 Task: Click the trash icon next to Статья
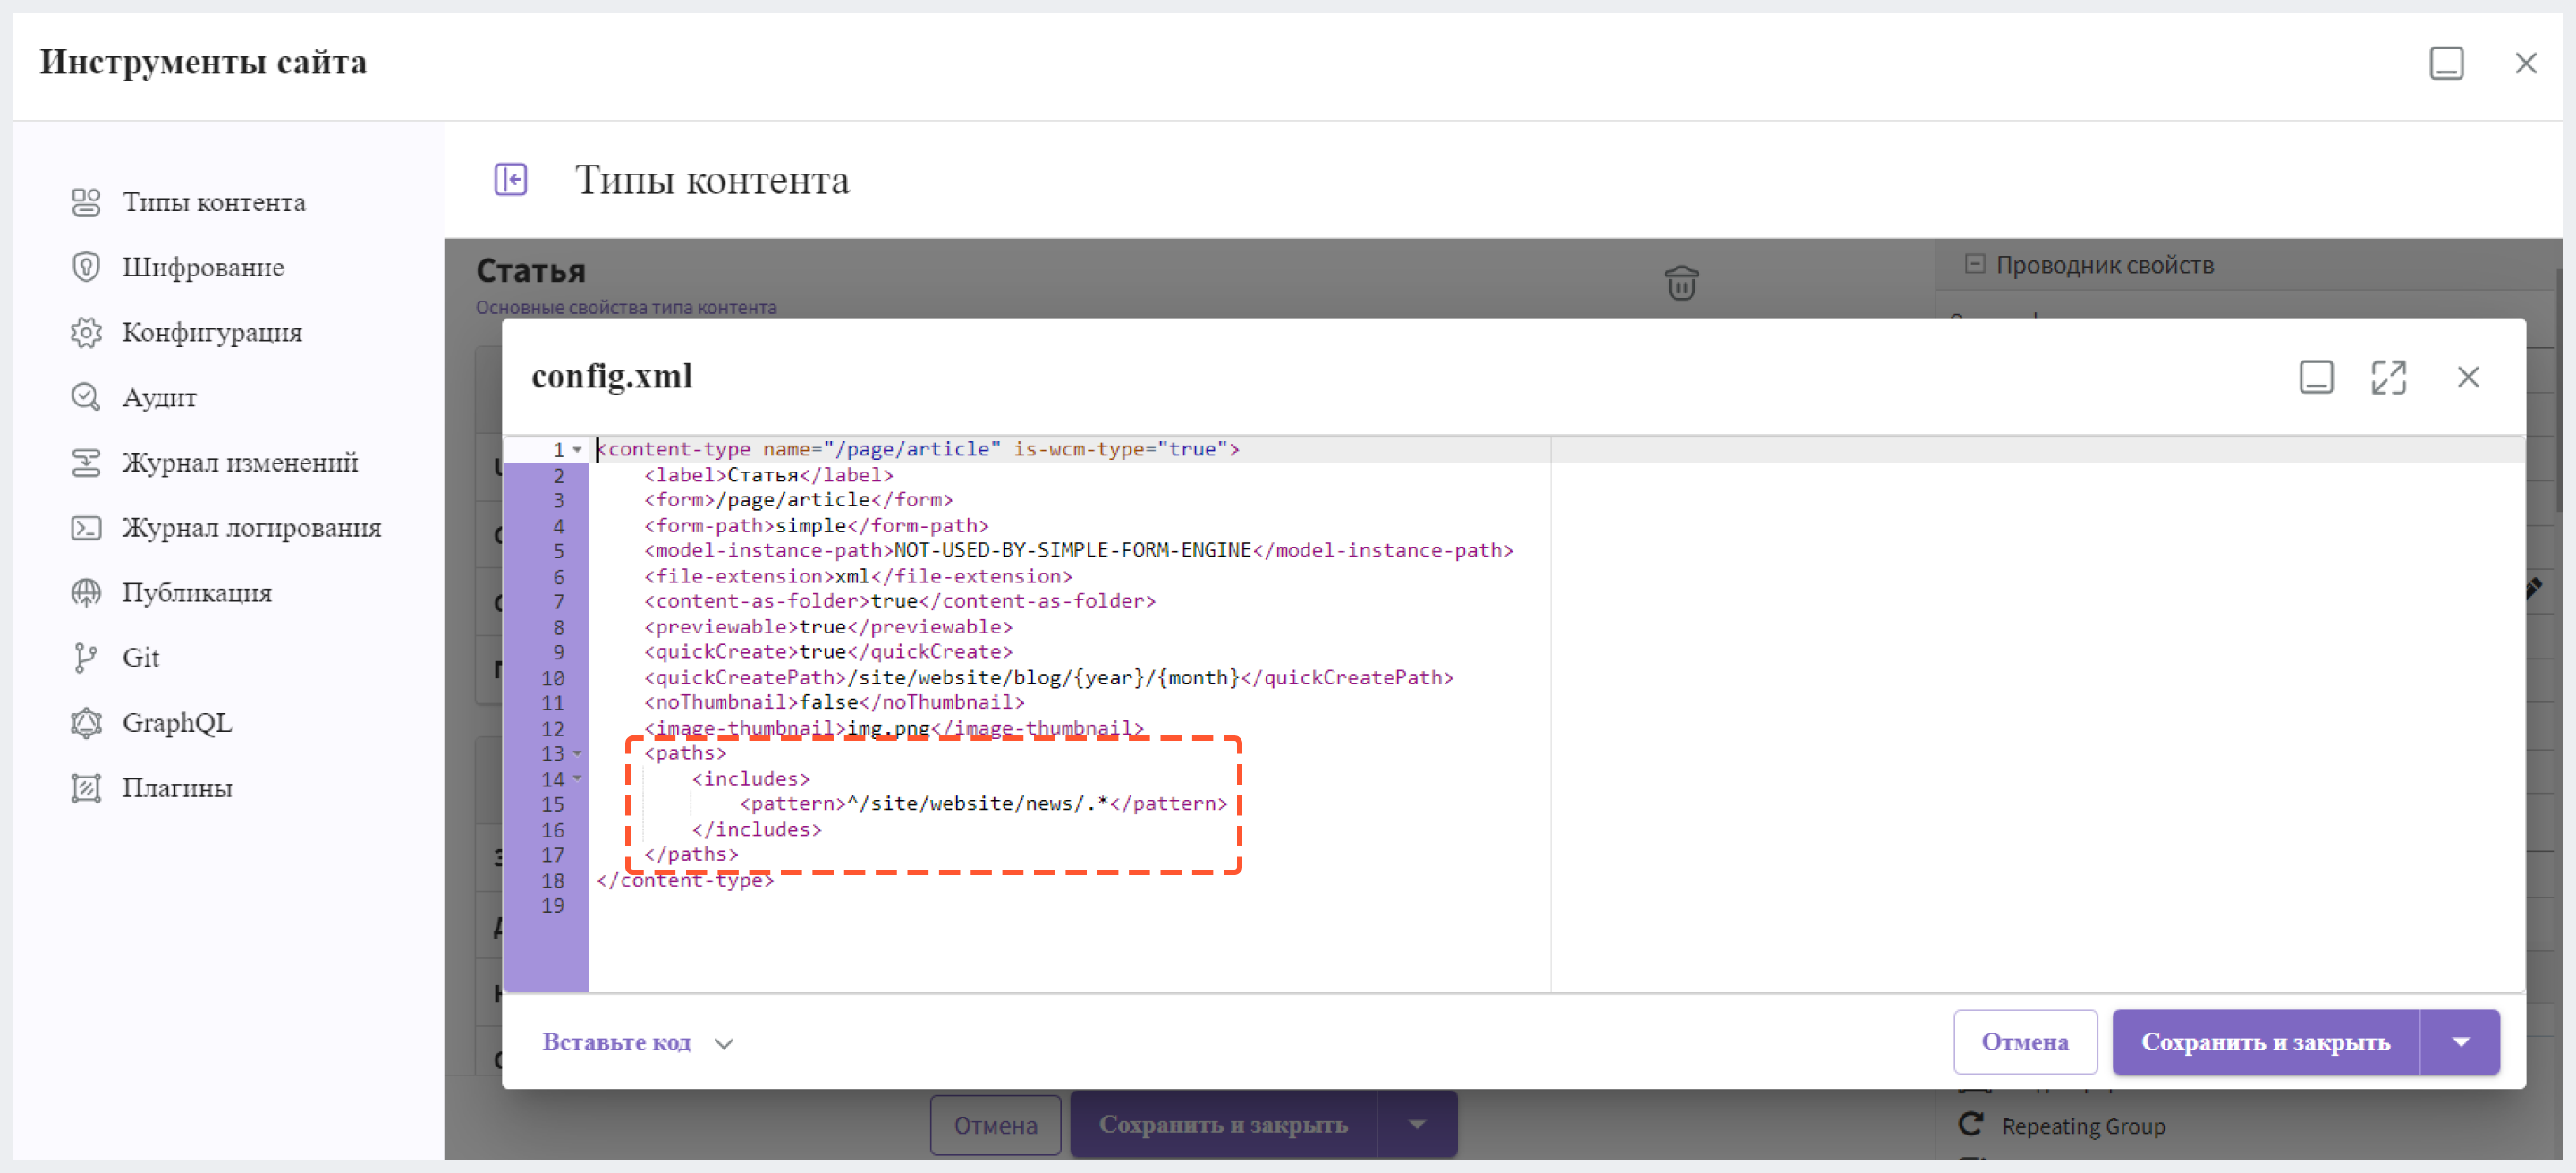pyautogui.click(x=1681, y=283)
